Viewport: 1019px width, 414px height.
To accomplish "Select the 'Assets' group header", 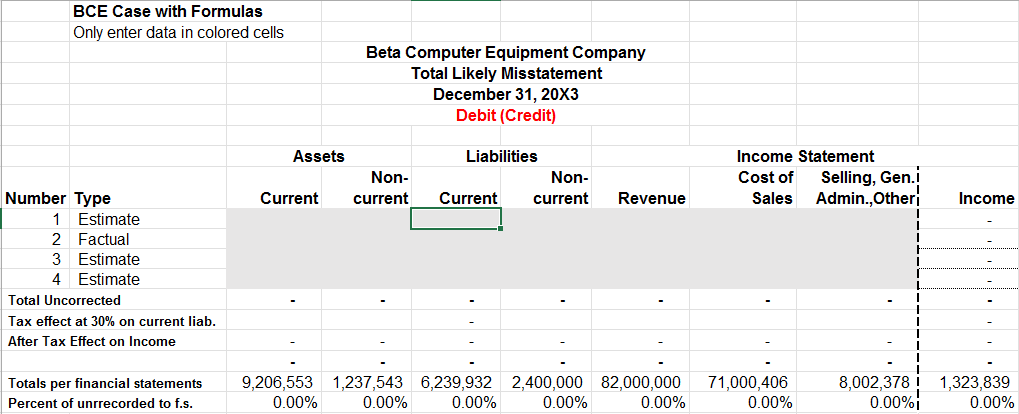I will [318, 156].
